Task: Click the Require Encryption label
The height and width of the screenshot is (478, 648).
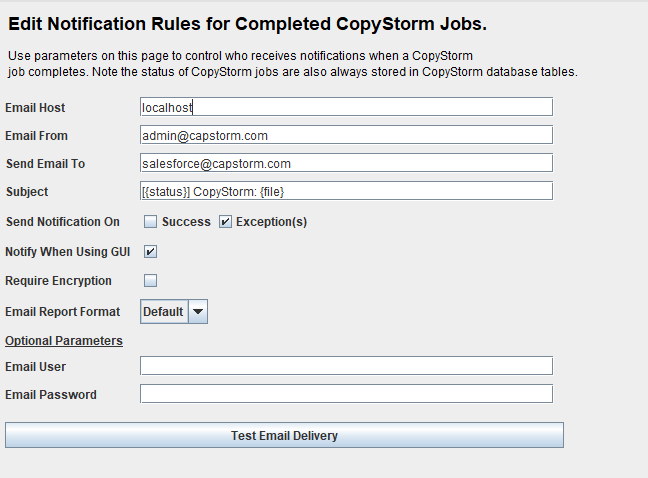Action: [x=58, y=281]
